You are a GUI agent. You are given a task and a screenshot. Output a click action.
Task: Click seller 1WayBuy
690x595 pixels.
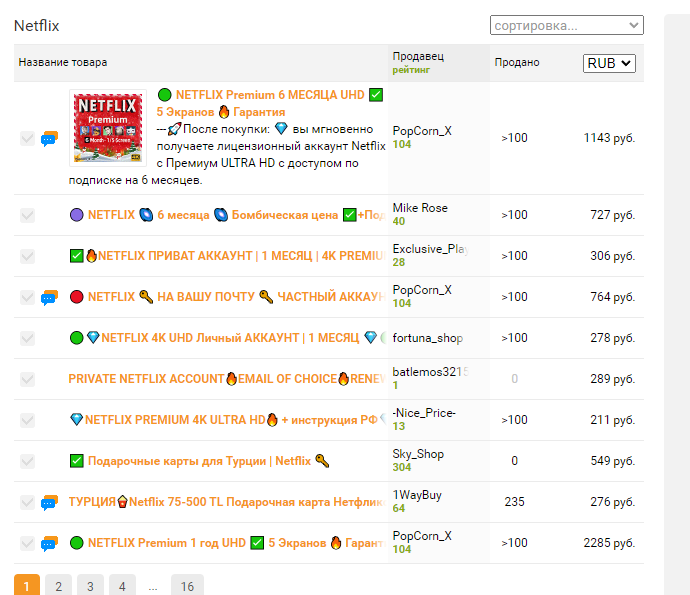pos(417,495)
